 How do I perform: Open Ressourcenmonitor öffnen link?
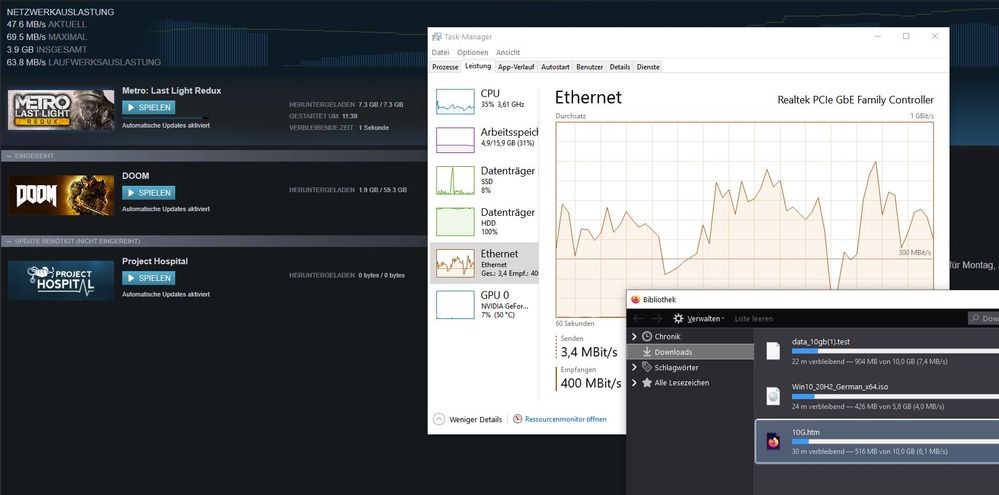tap(565, 419)
